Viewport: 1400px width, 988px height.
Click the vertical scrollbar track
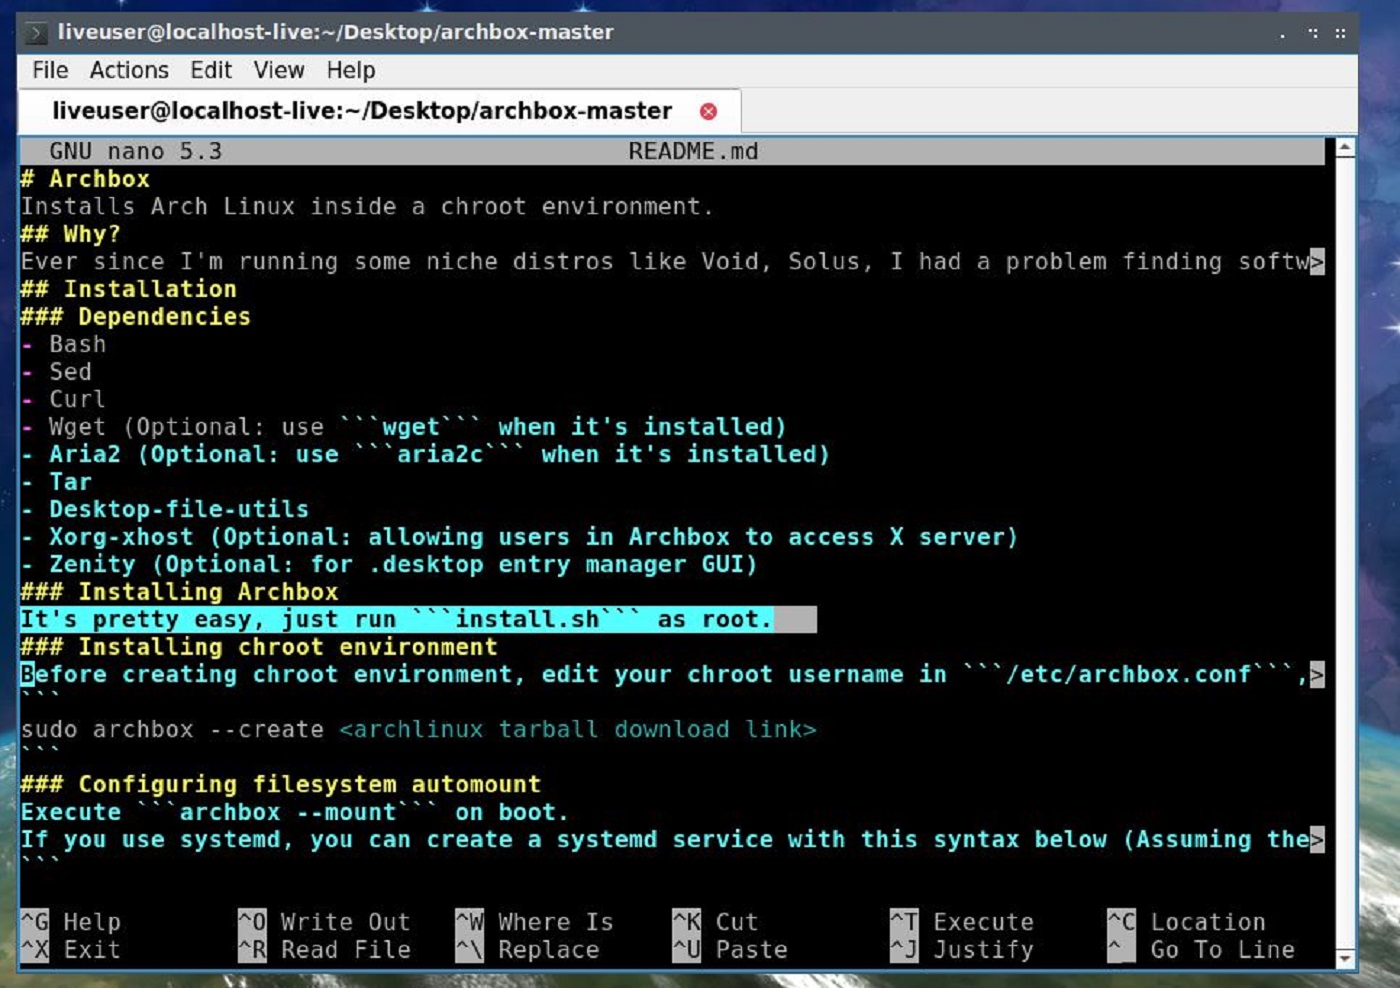point(1345,550)
